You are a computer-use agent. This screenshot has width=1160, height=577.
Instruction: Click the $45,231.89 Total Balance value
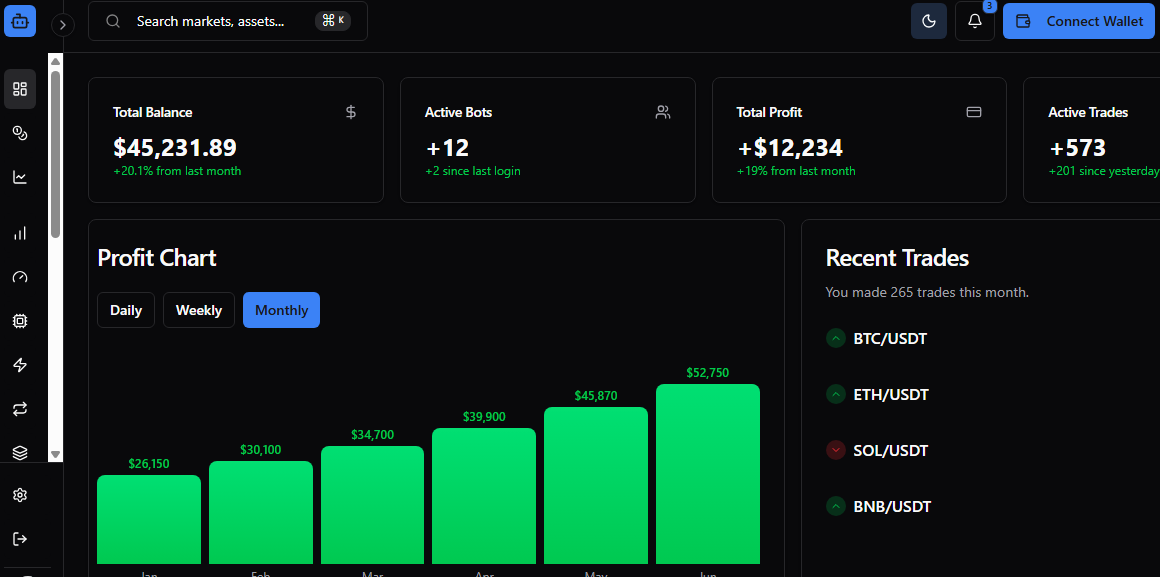coord(175,147)
